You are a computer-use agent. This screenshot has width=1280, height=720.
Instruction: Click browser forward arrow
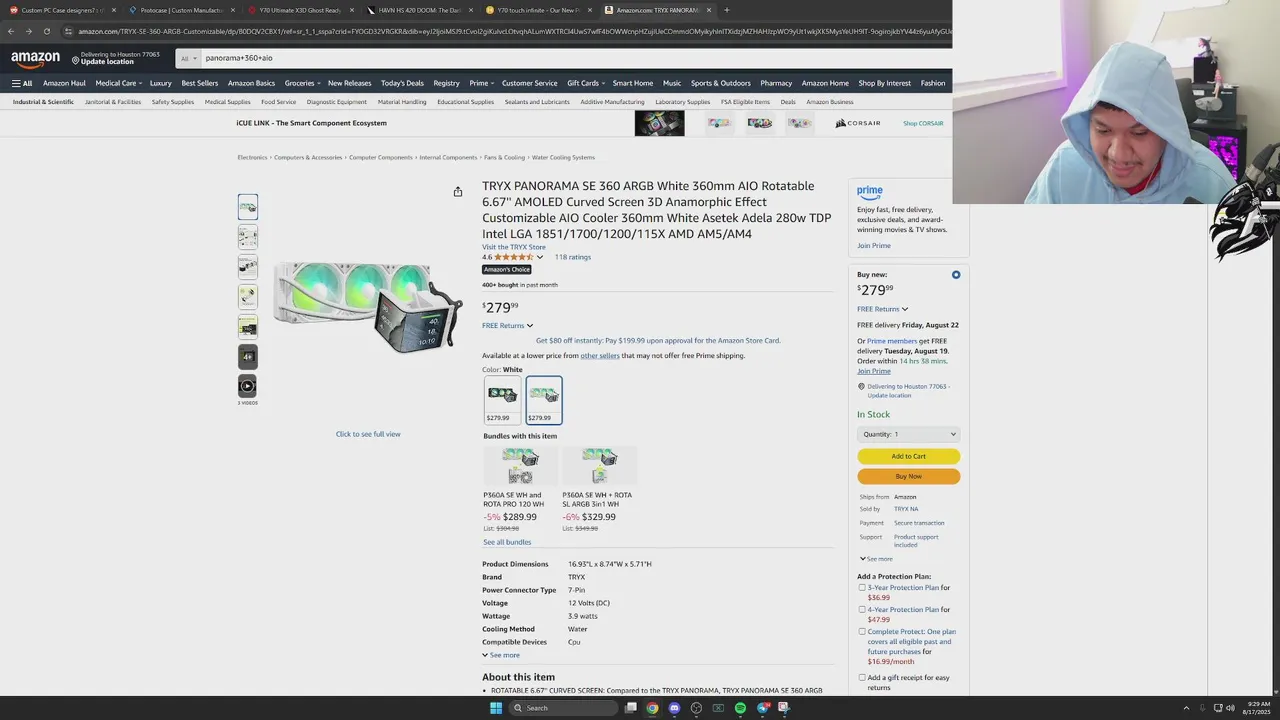tap(28, 31)
